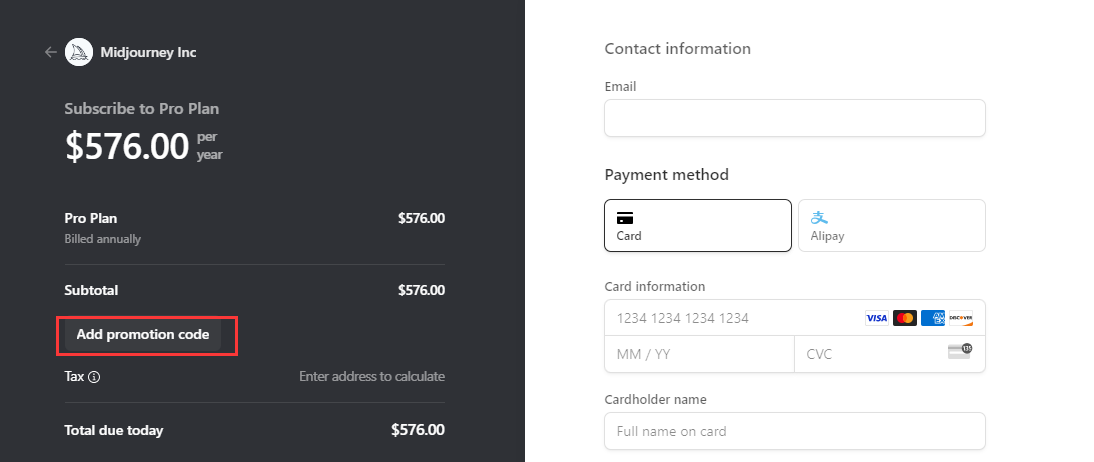
Task: Click the 'Payment method' heading
Action: point(666,174)
